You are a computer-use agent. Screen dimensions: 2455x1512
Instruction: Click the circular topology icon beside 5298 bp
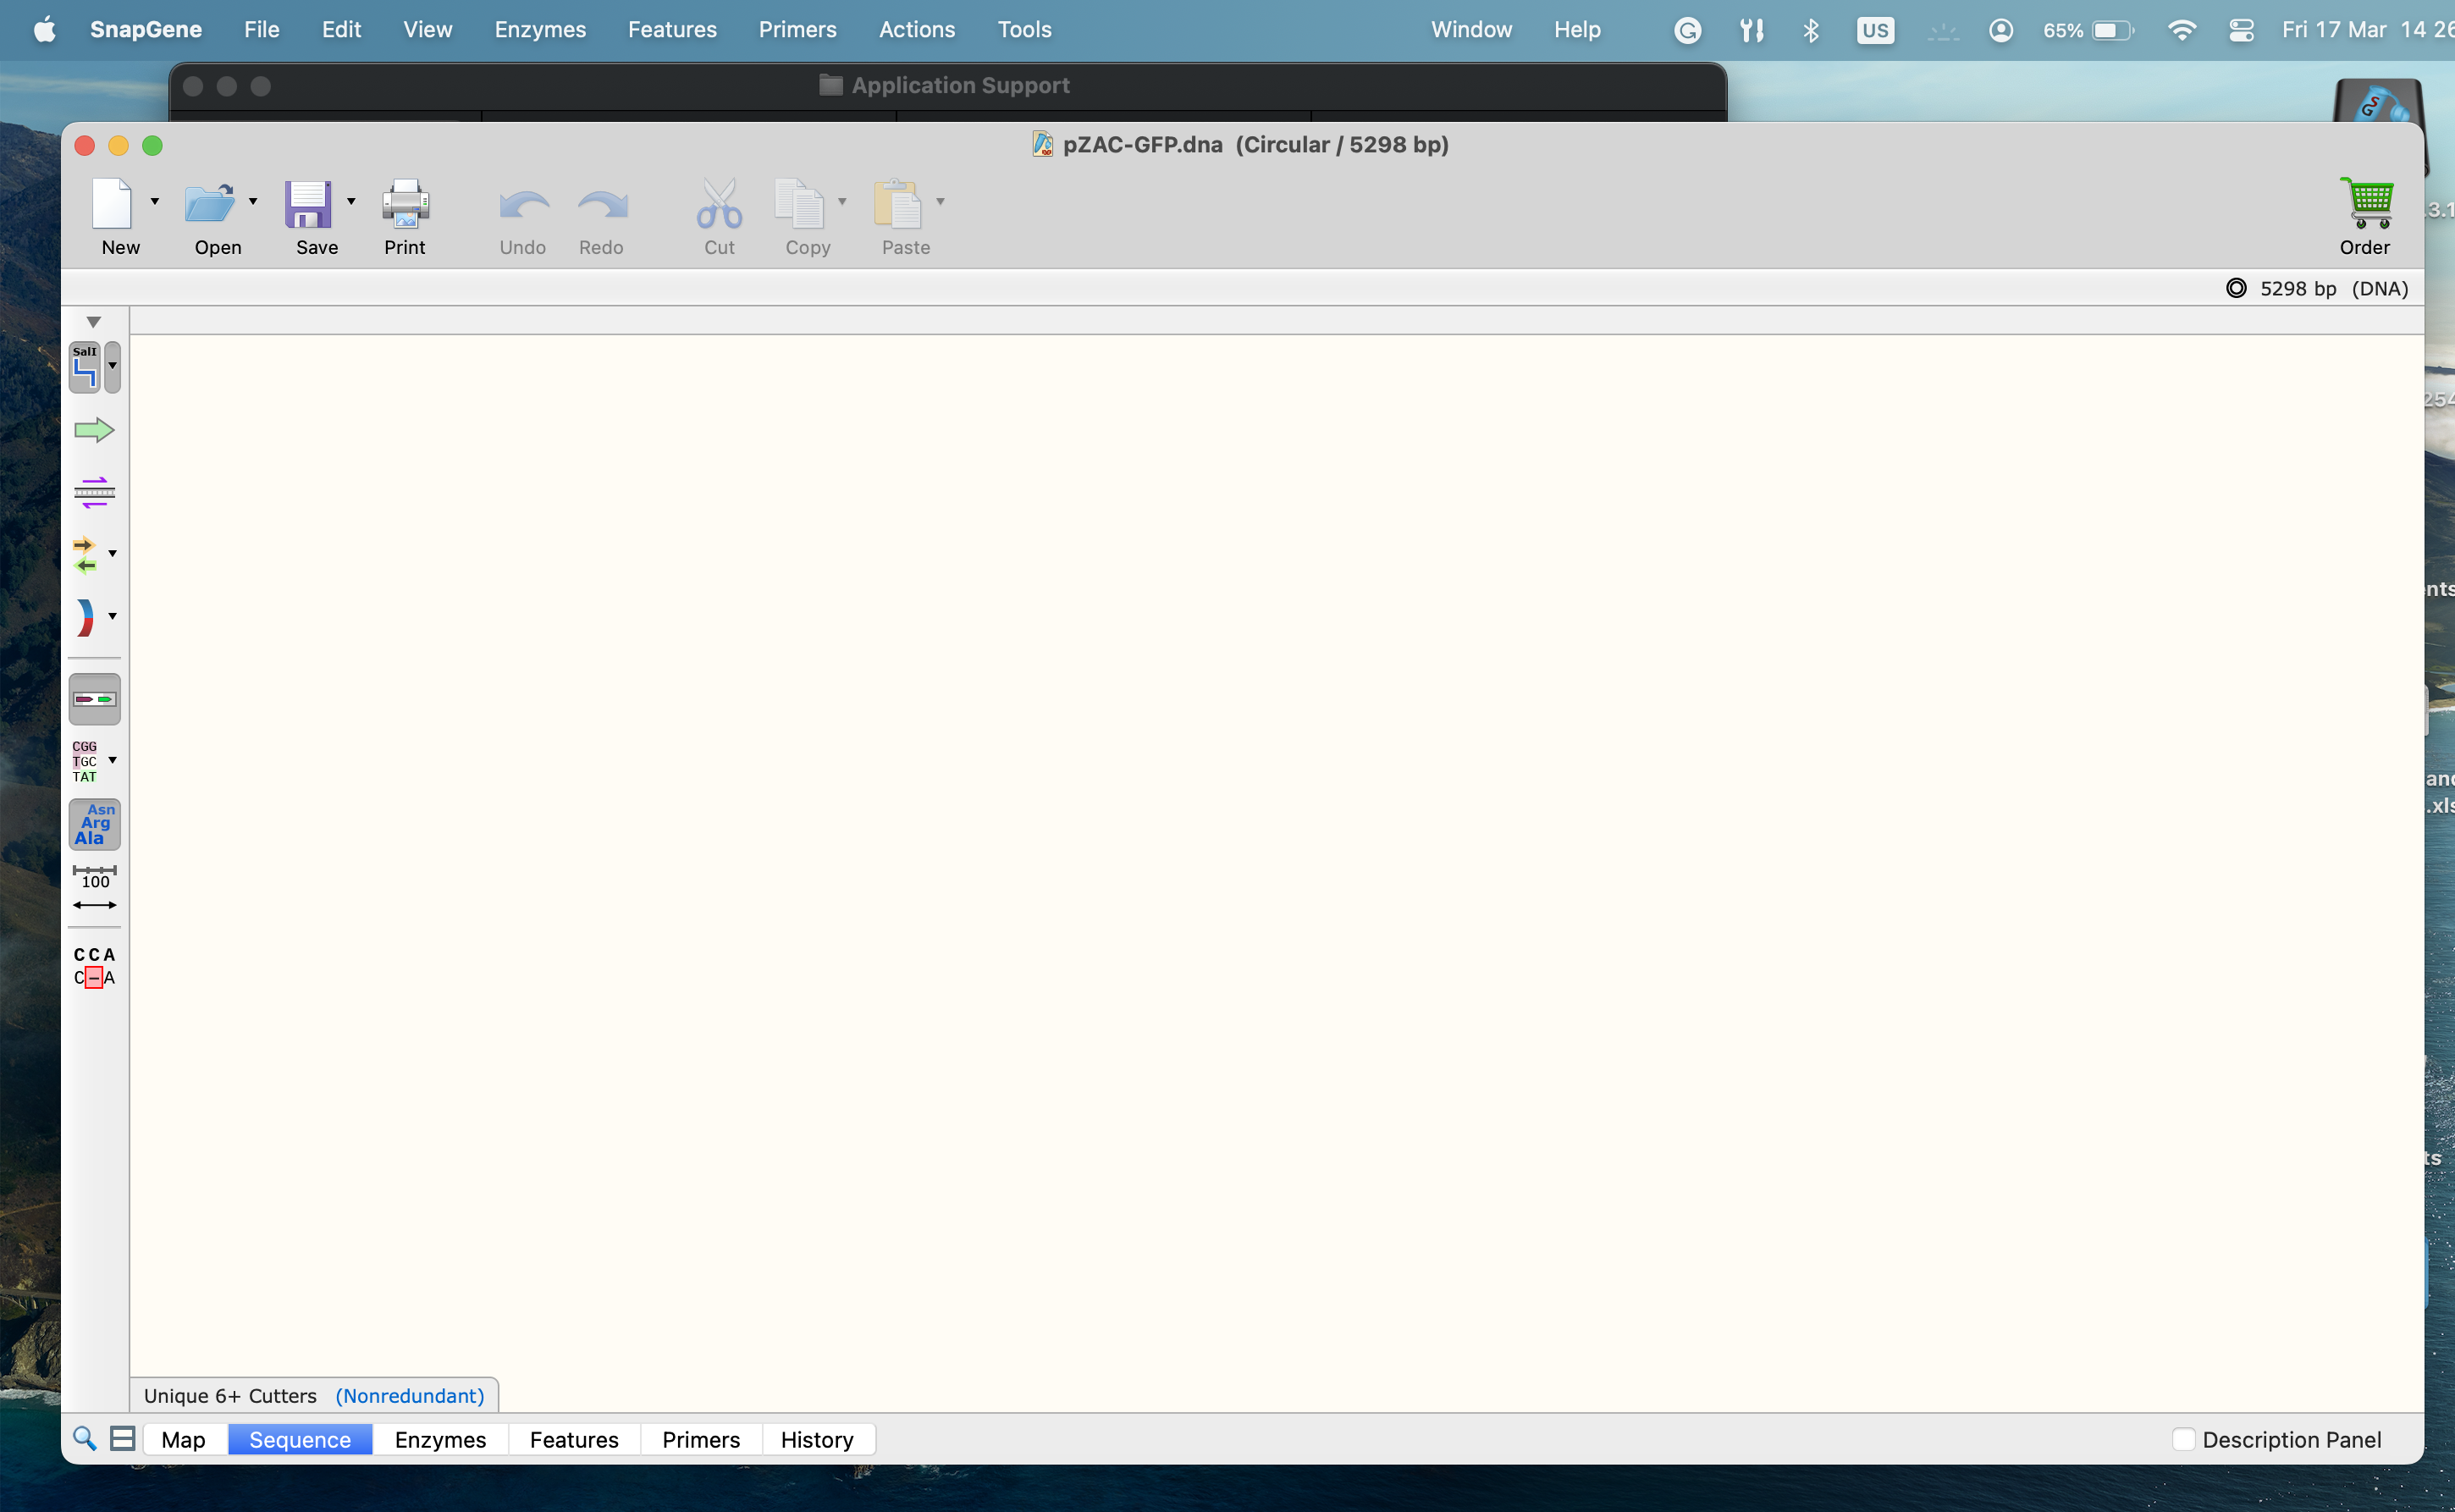2236,288
